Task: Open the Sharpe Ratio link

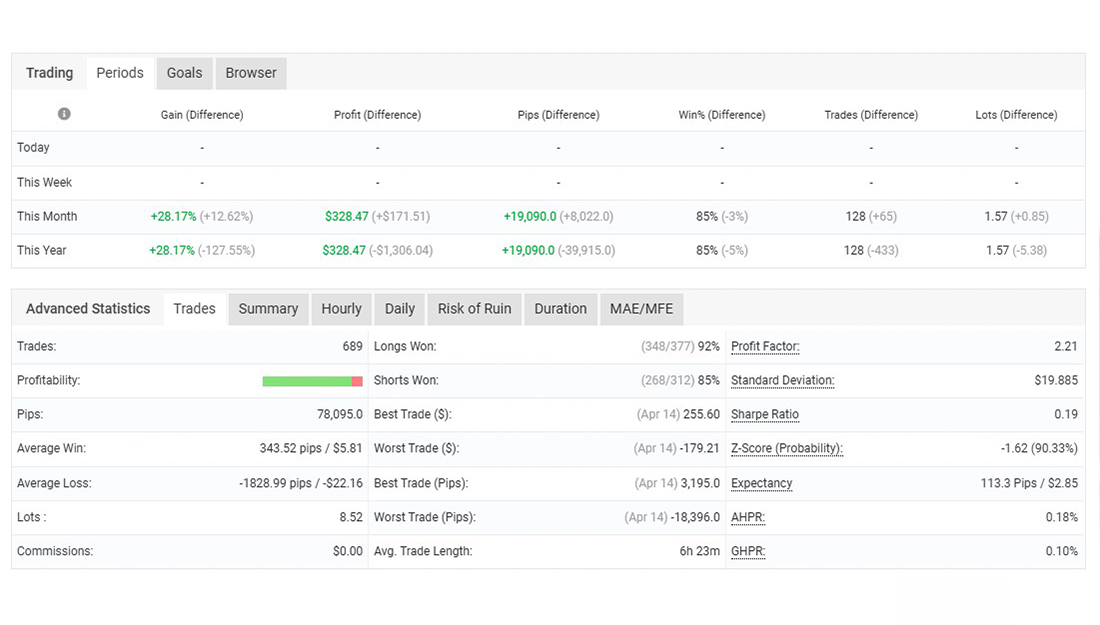Action: pos(765,414)
